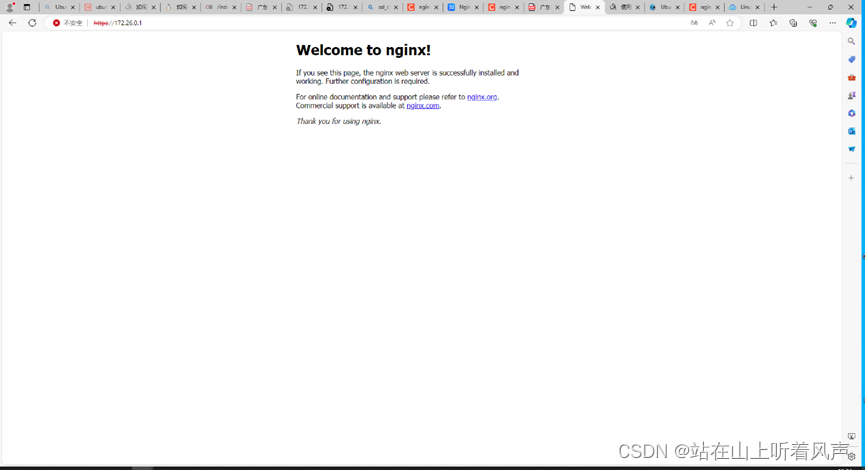Switch to the OS /ind tab
The width and height of the screenshot is (865, 470).
[x=221, y=7]
